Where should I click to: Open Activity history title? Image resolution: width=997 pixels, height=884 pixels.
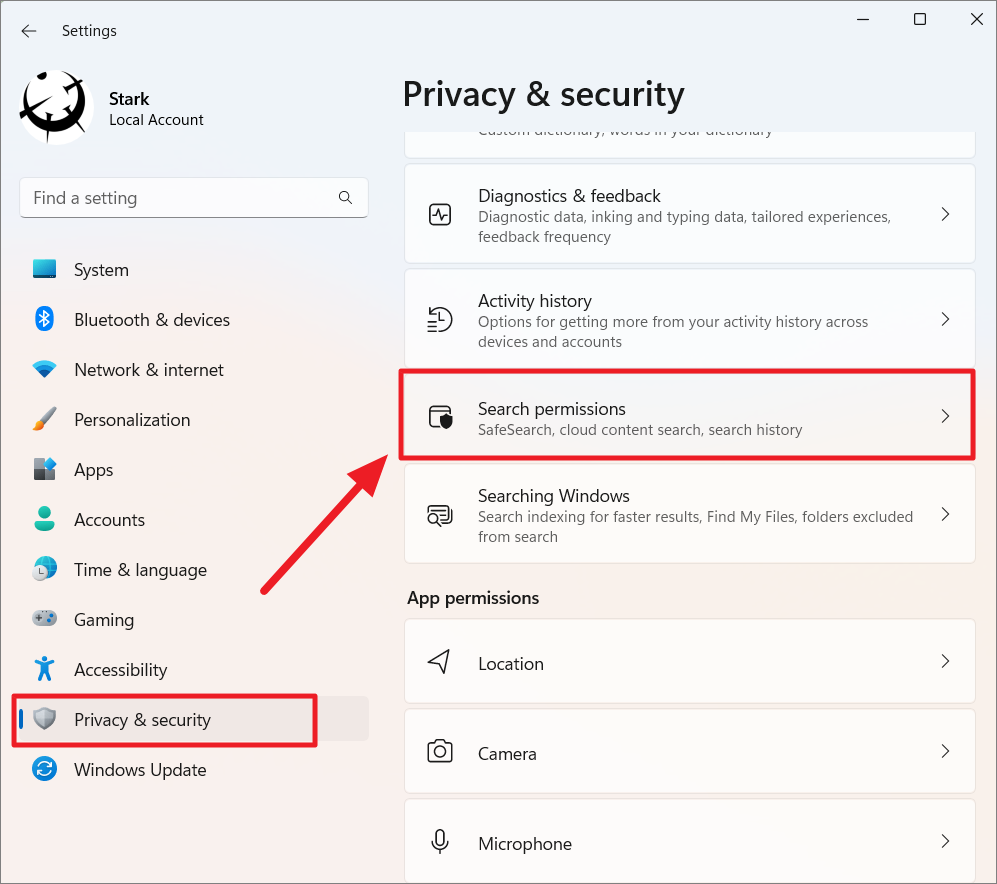[535, 301]
